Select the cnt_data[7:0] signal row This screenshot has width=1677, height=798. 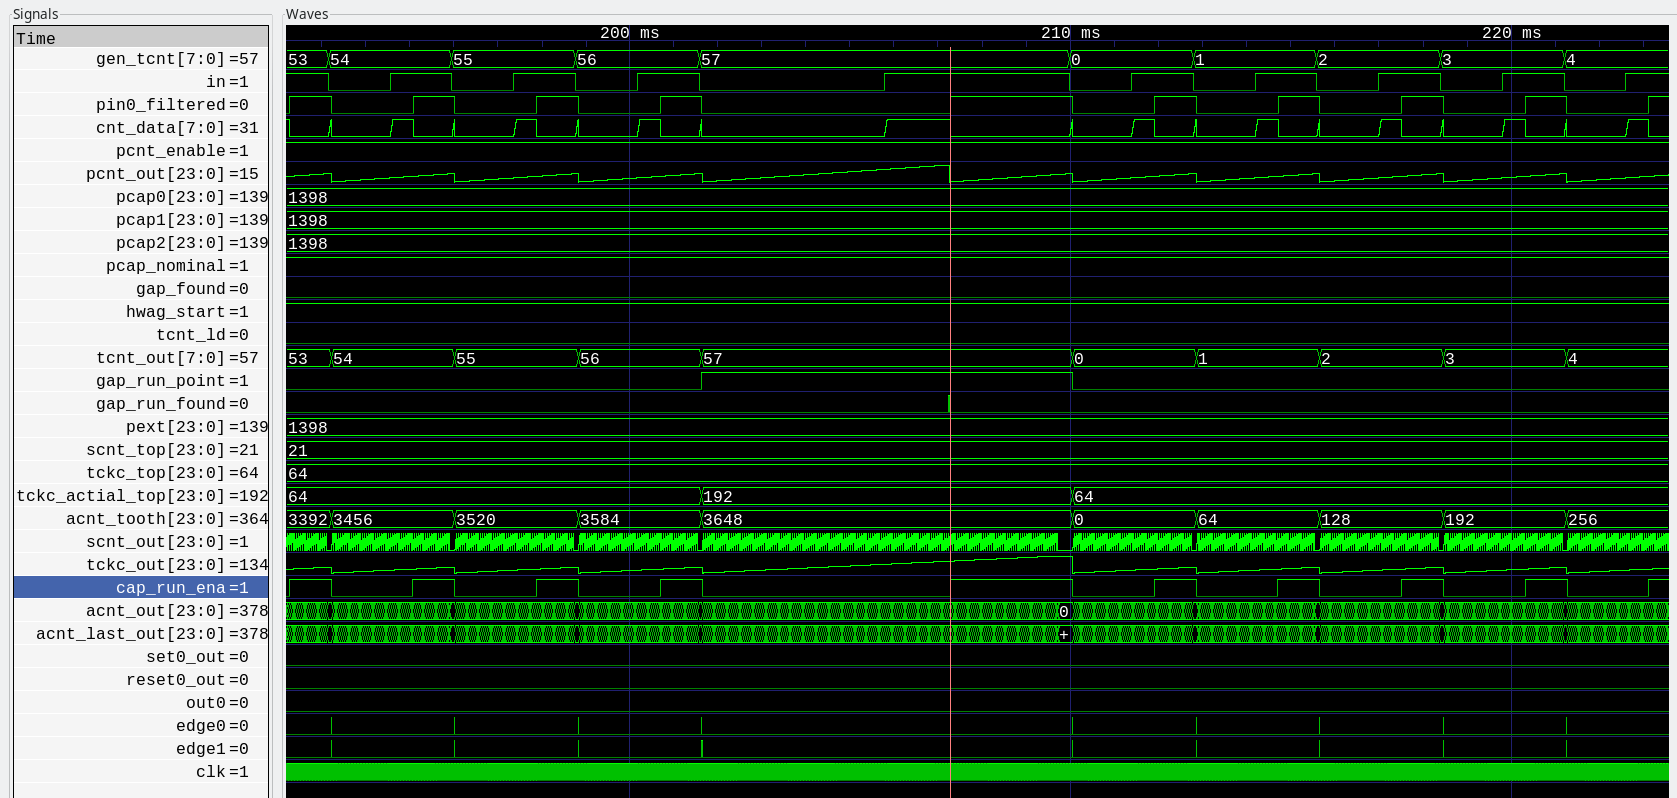click(x=141, y=128)
